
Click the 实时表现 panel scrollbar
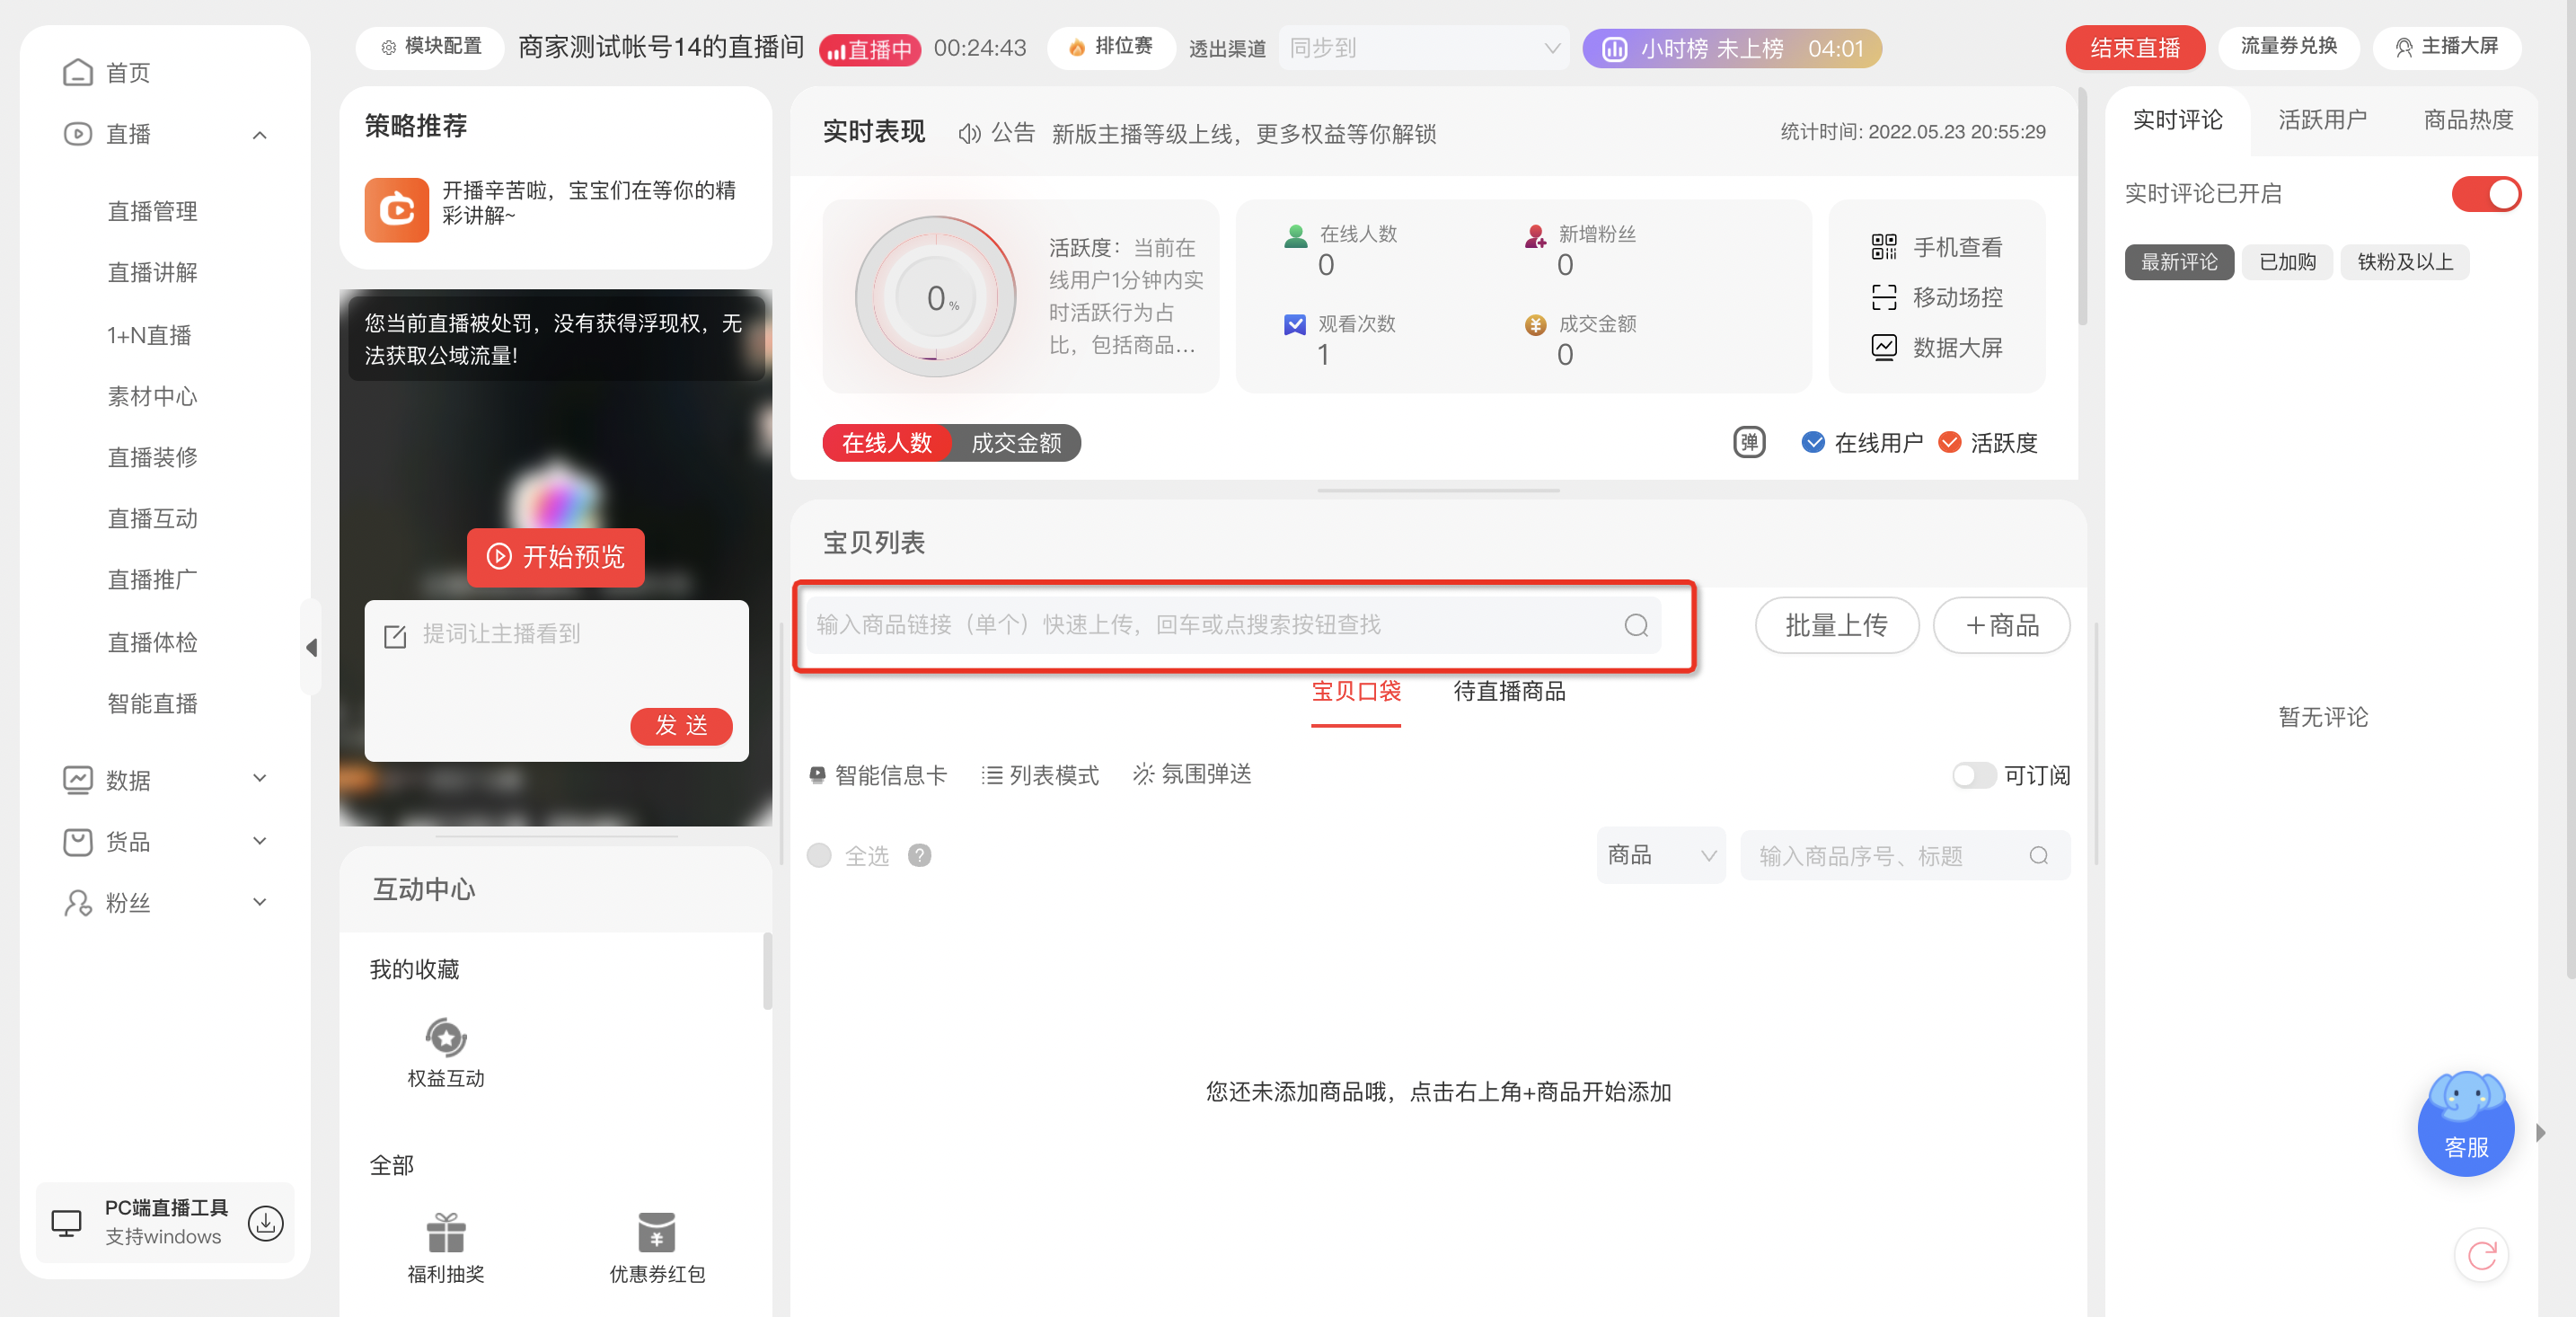point(2083,206)
